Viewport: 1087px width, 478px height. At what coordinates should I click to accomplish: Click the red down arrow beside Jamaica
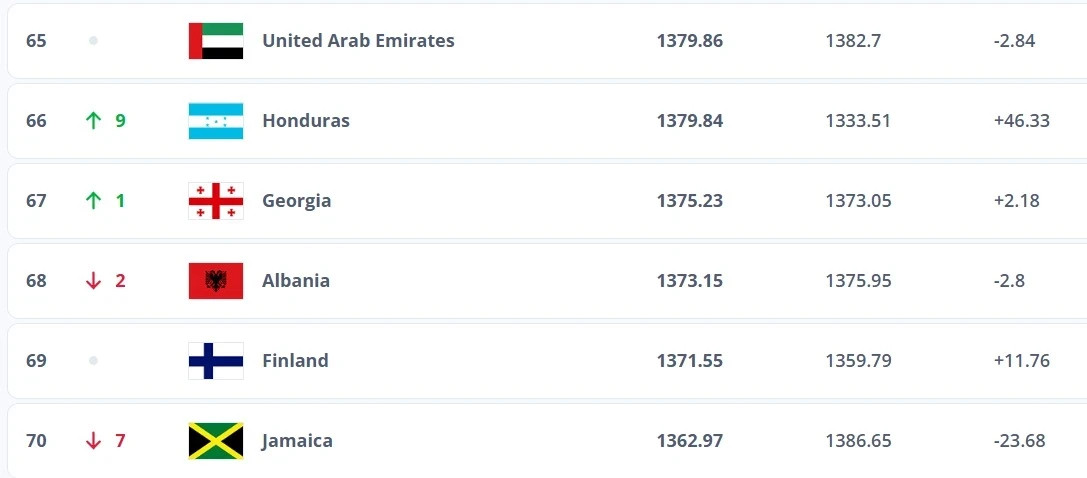coord(93,441)
